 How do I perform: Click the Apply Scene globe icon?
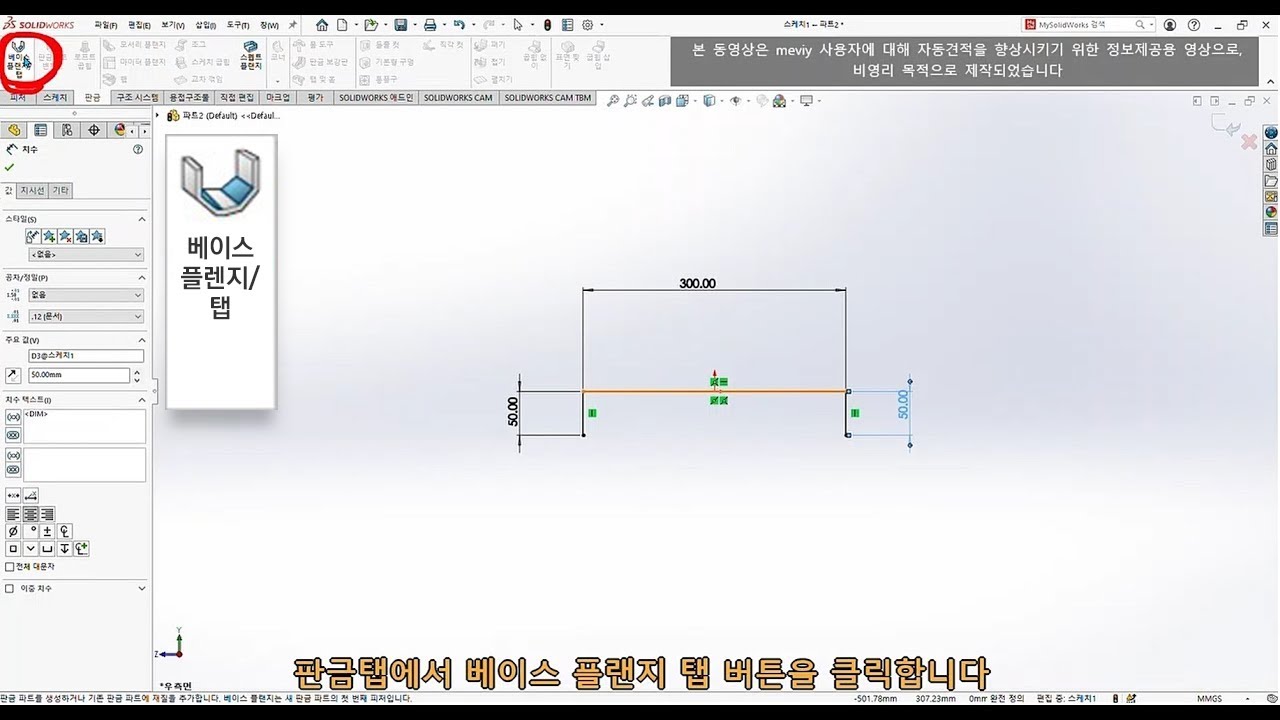pos(780,100)
